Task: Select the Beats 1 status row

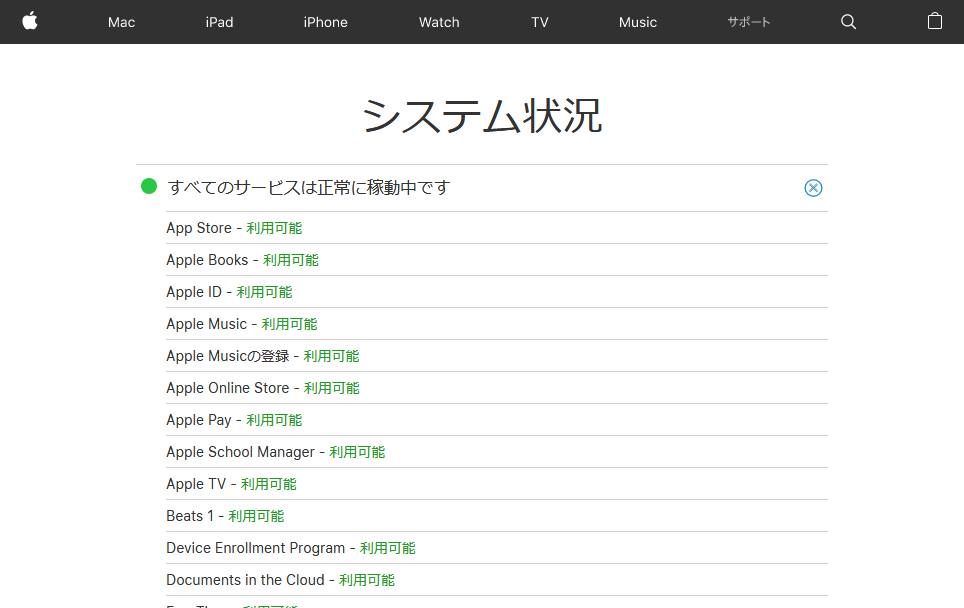Action: [x=497, y=516]
